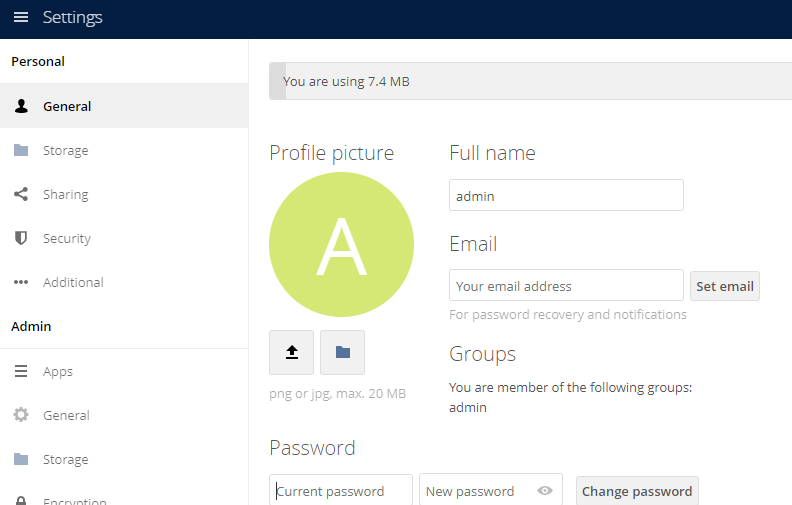This screenshot has height=505, width=792.
Task: Upload a new profile picture
Action: [x=291, y=352]
